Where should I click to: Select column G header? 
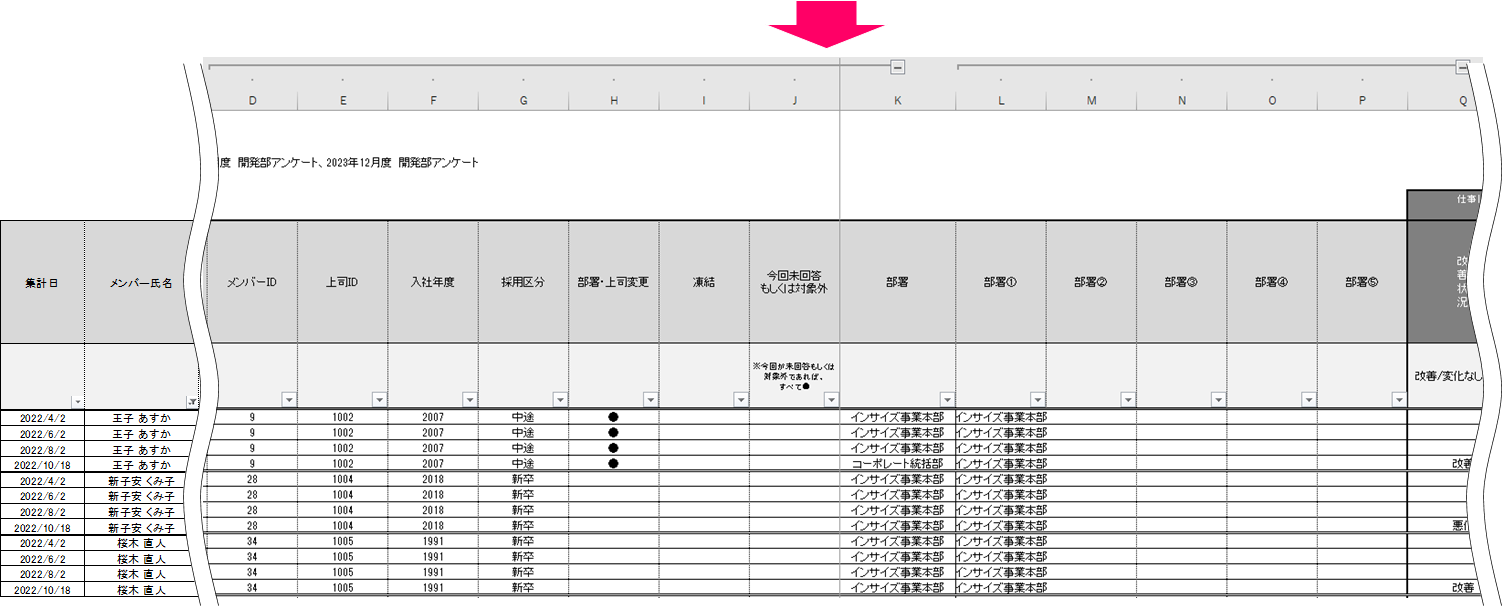coord(524,100)
